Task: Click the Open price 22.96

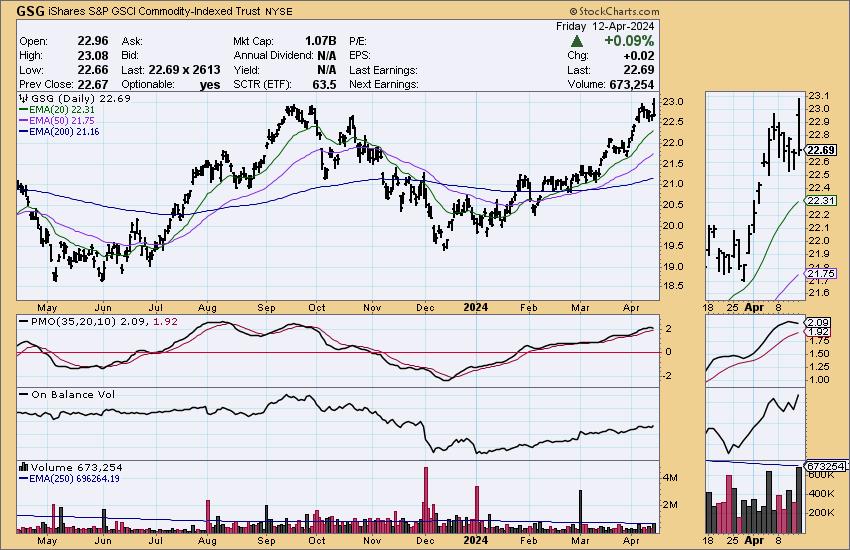Action: pos(93,41)
